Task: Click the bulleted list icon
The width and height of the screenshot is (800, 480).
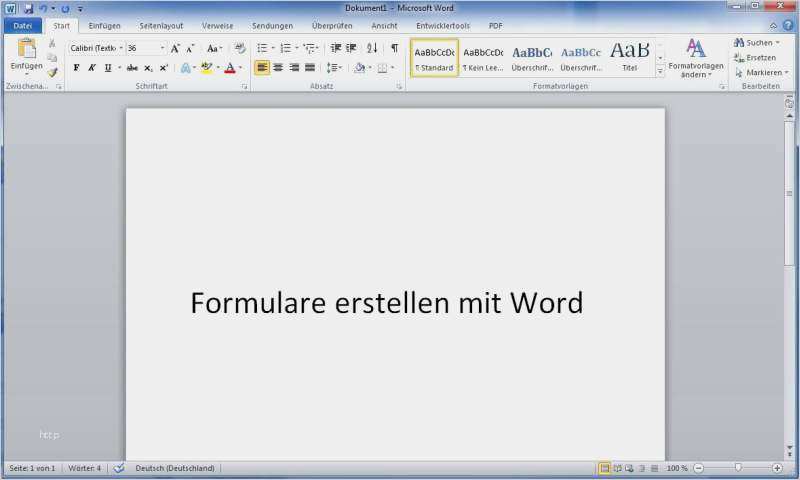Action: point(262,48)
